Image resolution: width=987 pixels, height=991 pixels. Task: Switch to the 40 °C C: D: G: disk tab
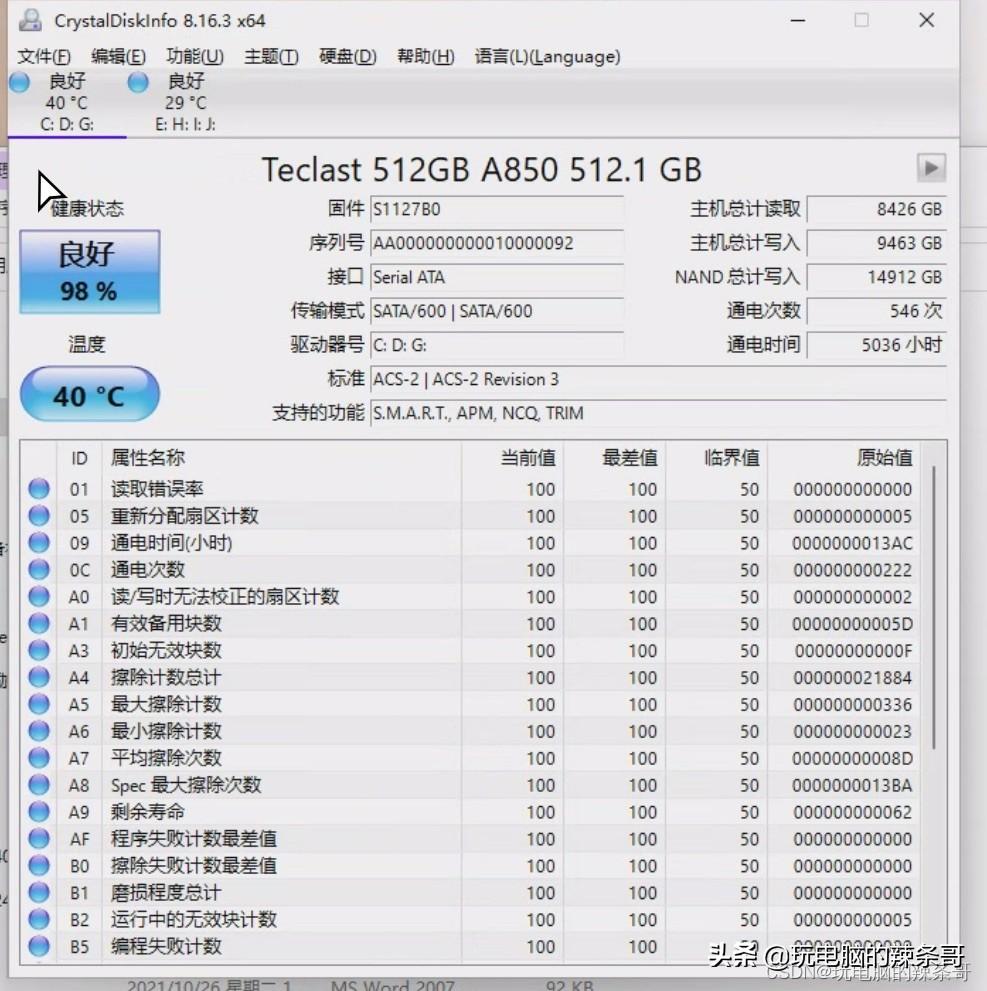(66, 101)
